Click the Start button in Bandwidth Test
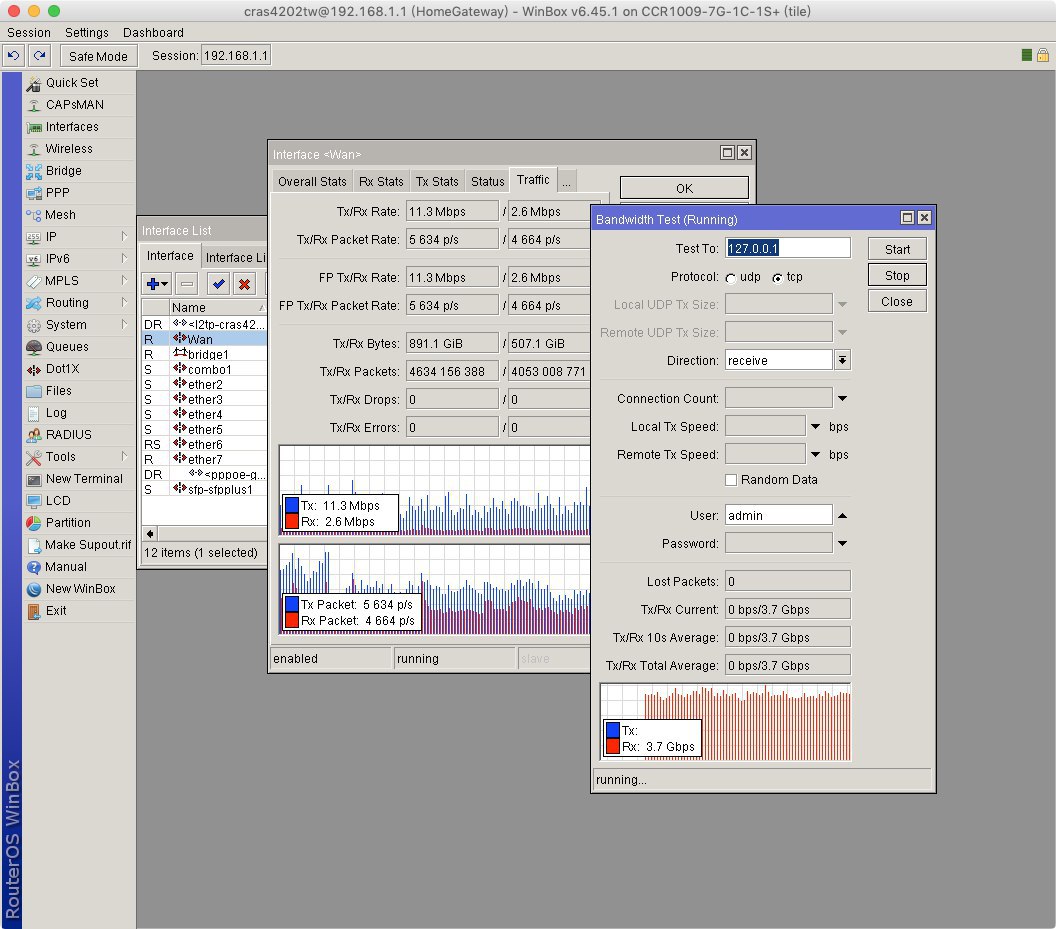The height and width of the screenshot is (929, 1056). pyautogui.click(x=897, y=249)
